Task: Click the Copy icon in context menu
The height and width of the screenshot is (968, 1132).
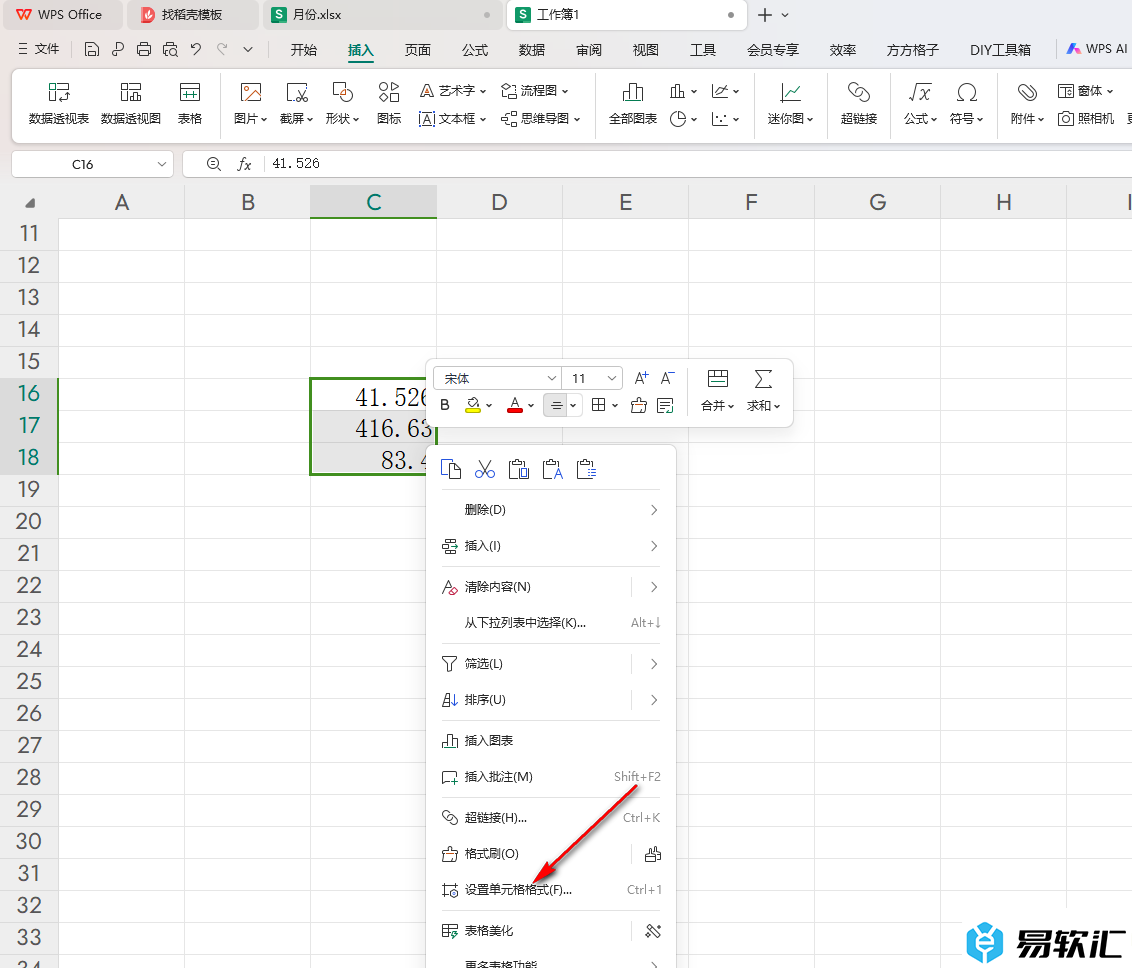Action: coord(451,469)
